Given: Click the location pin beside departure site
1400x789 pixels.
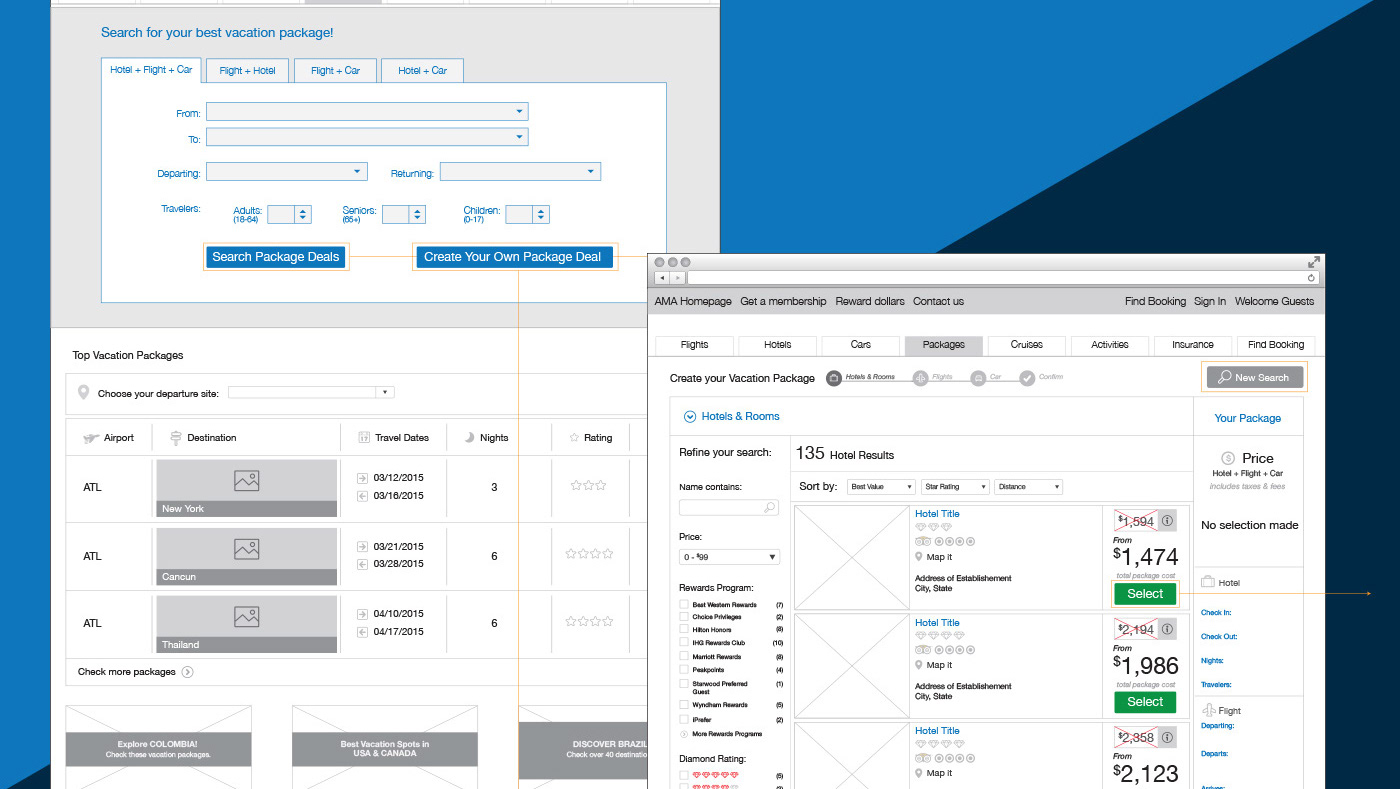Looking at the screenshot, I should point(83,393).
